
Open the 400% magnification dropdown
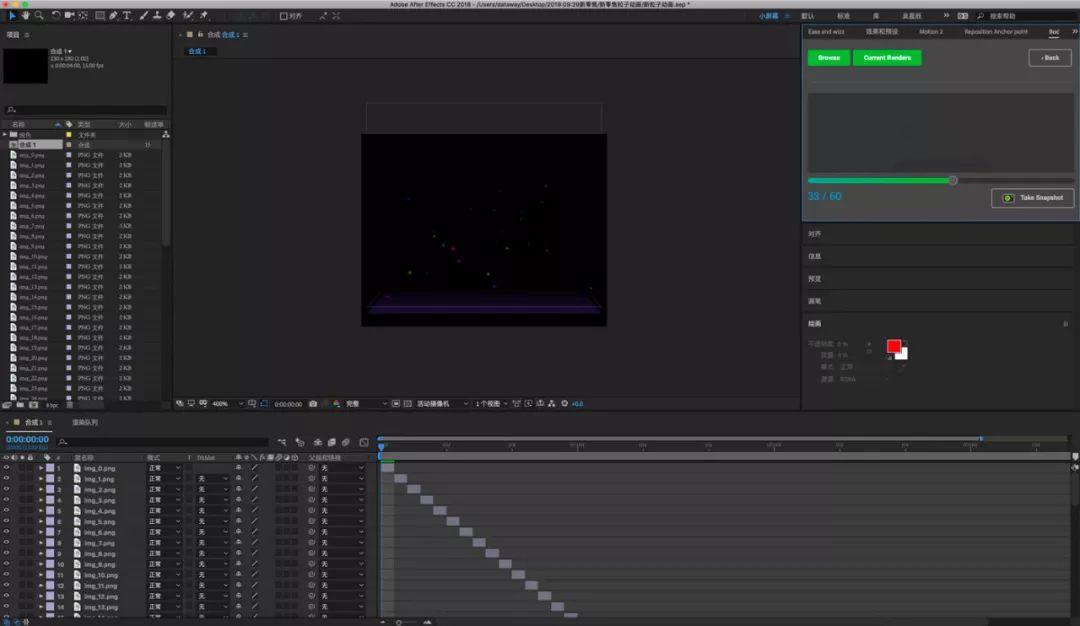click(224, 404)
